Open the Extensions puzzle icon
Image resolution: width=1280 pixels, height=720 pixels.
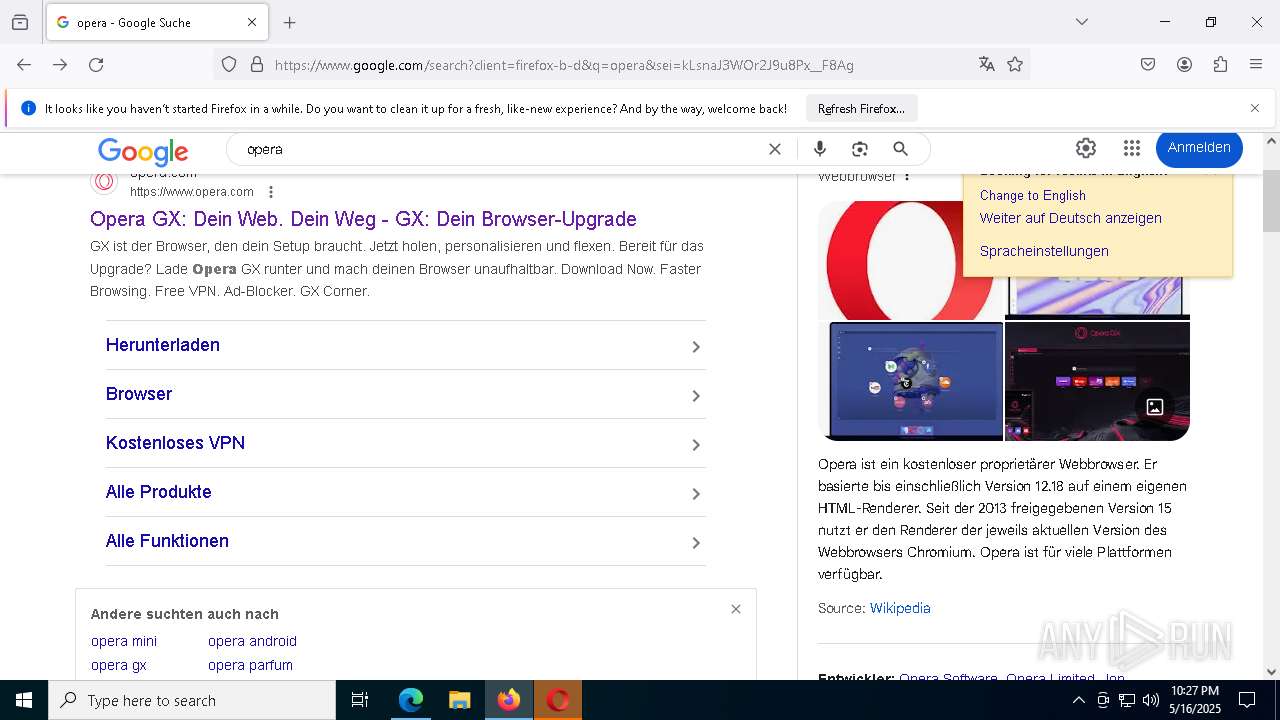coord(1220,65)
